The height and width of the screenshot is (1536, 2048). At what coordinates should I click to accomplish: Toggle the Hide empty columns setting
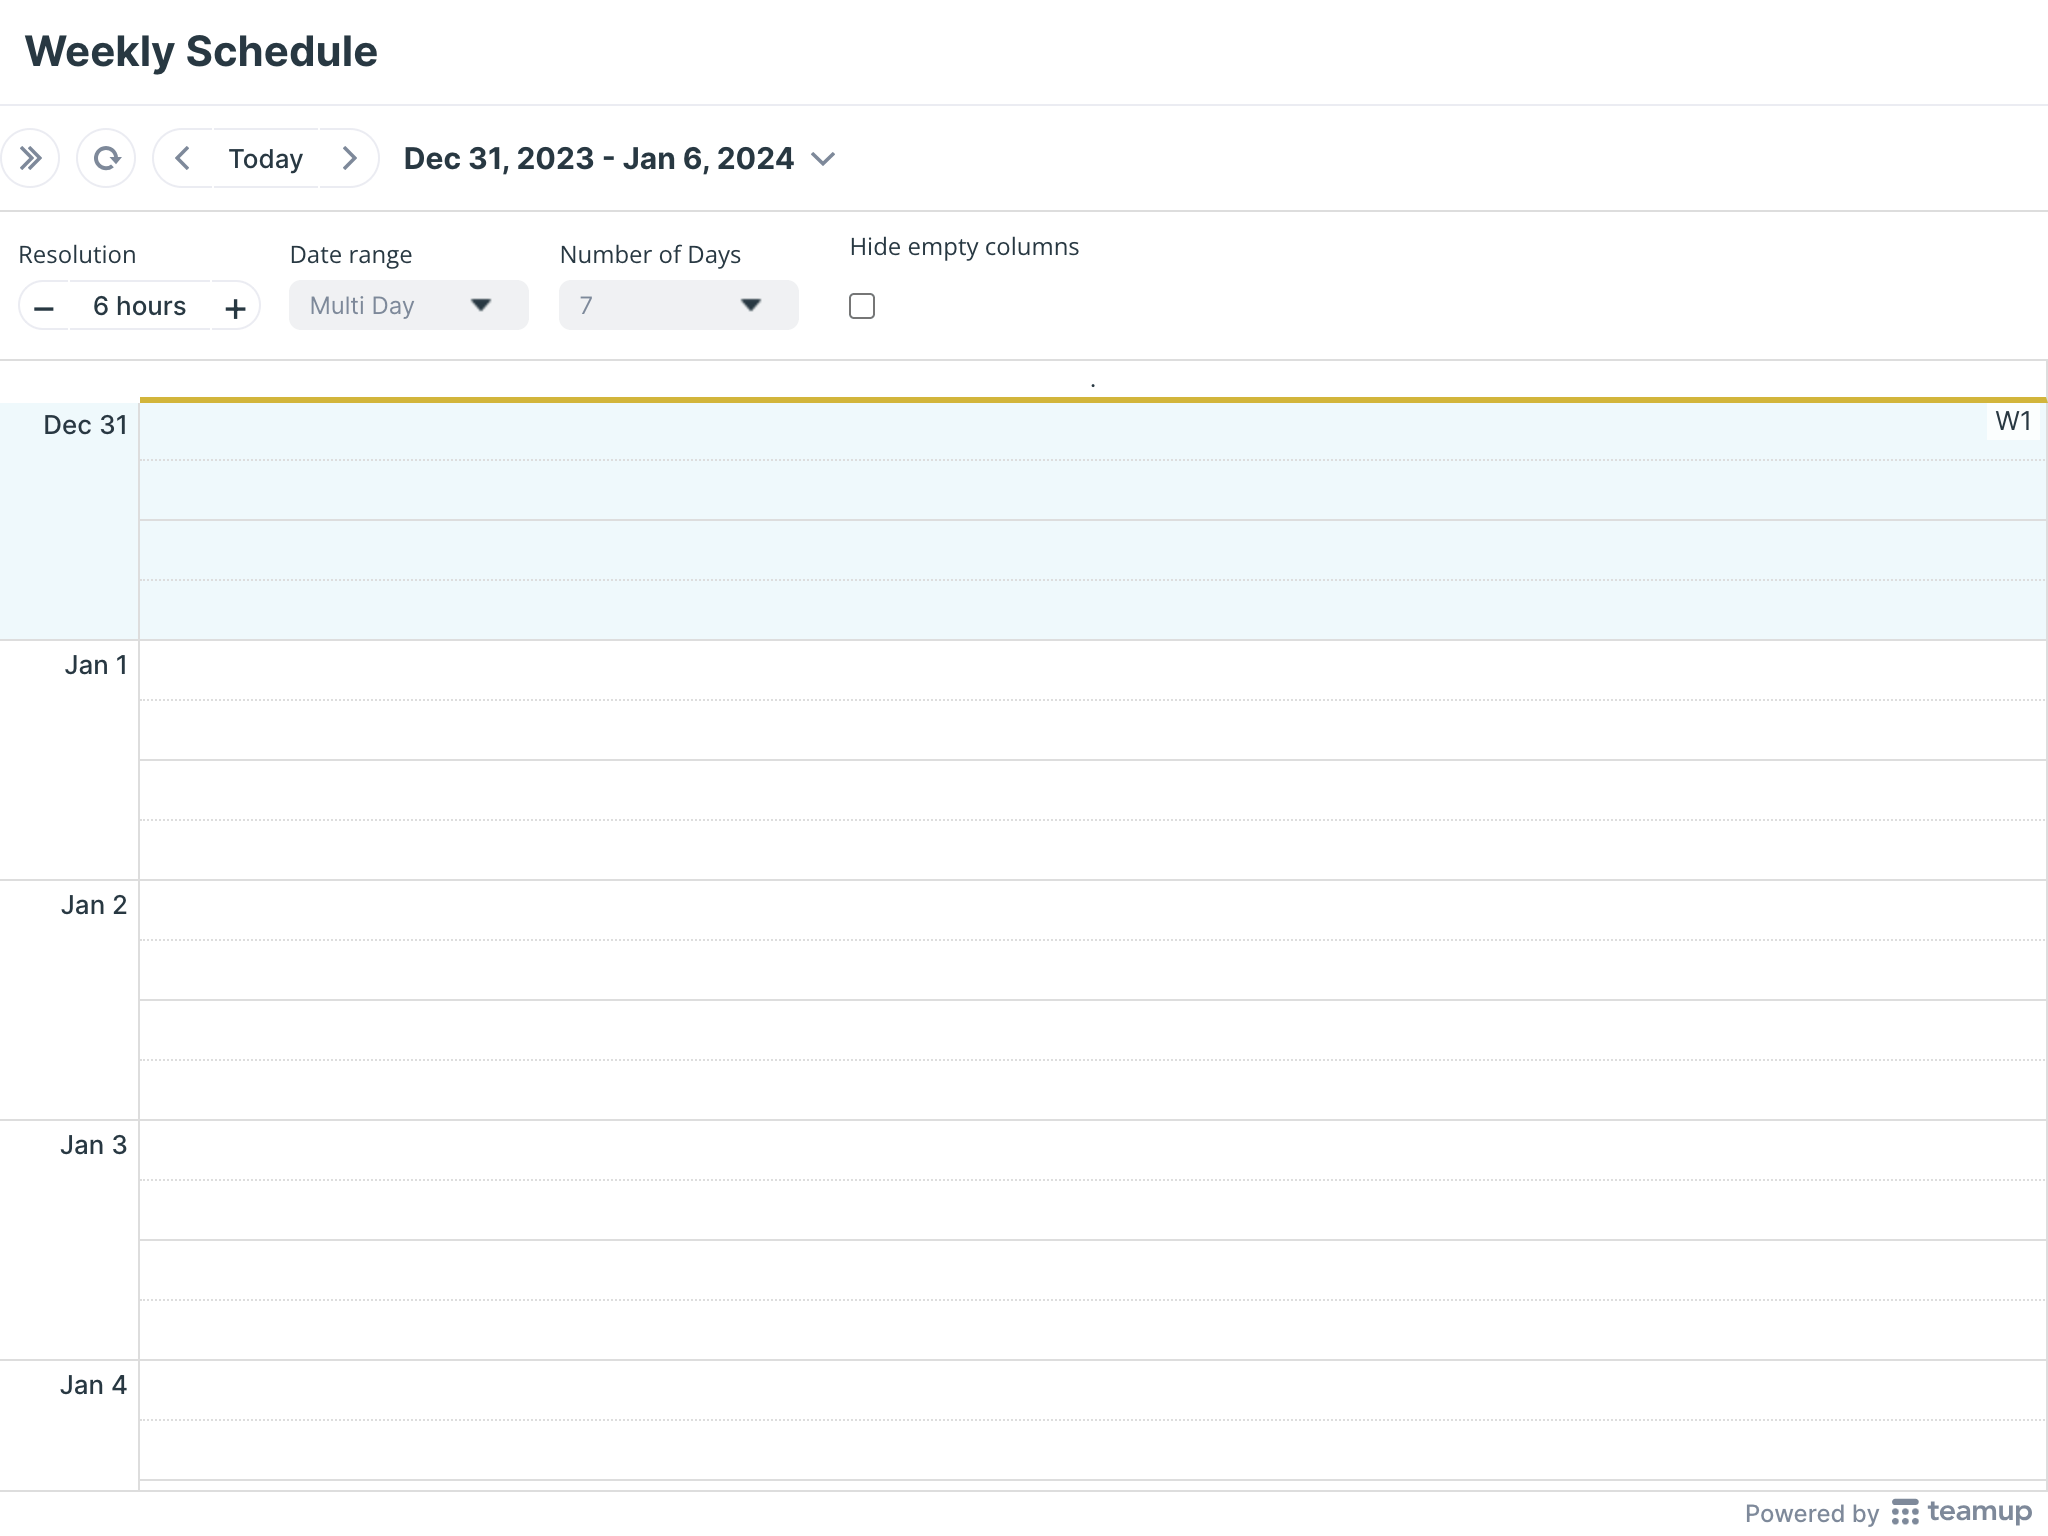tap(861, 305)
